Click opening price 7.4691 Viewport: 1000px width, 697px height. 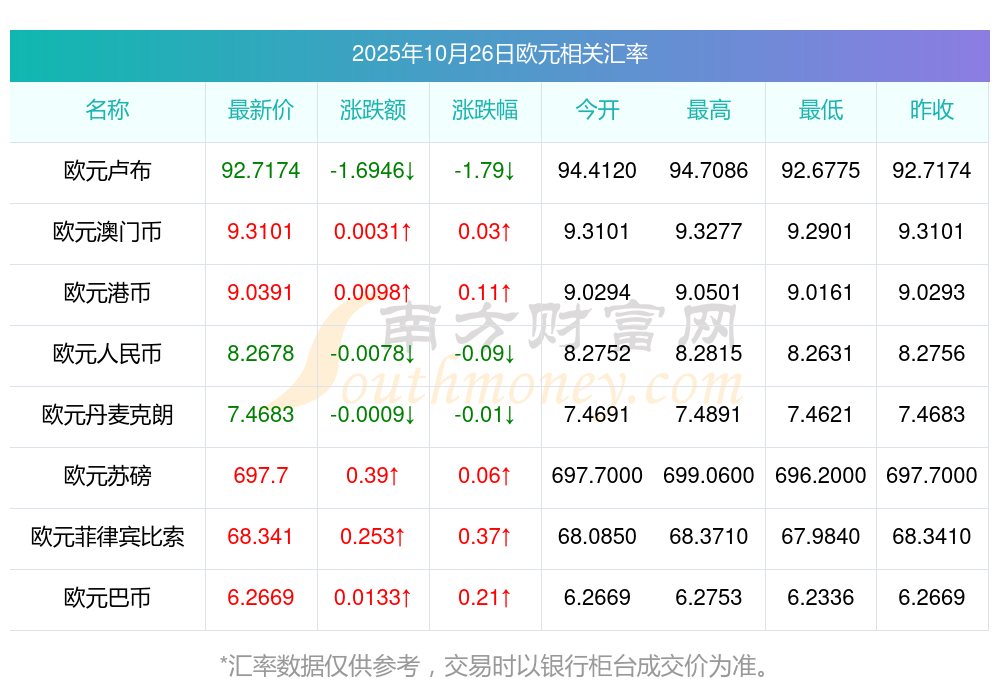pyautogui.click(x=597, y=415)
